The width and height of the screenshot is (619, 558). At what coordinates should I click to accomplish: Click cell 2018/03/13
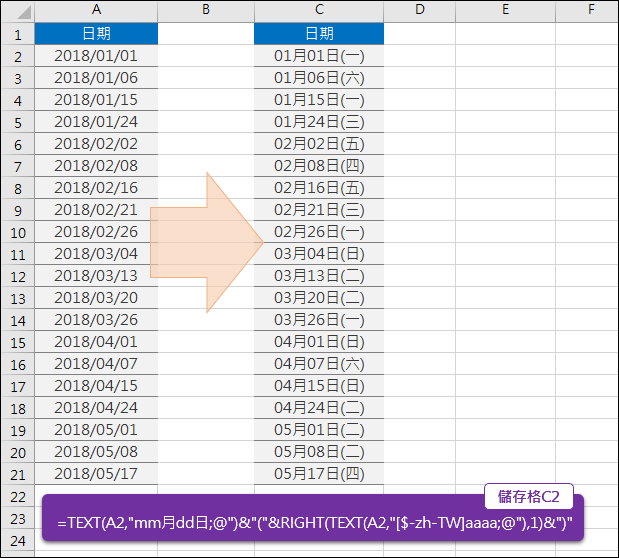[x=96, y=276]
